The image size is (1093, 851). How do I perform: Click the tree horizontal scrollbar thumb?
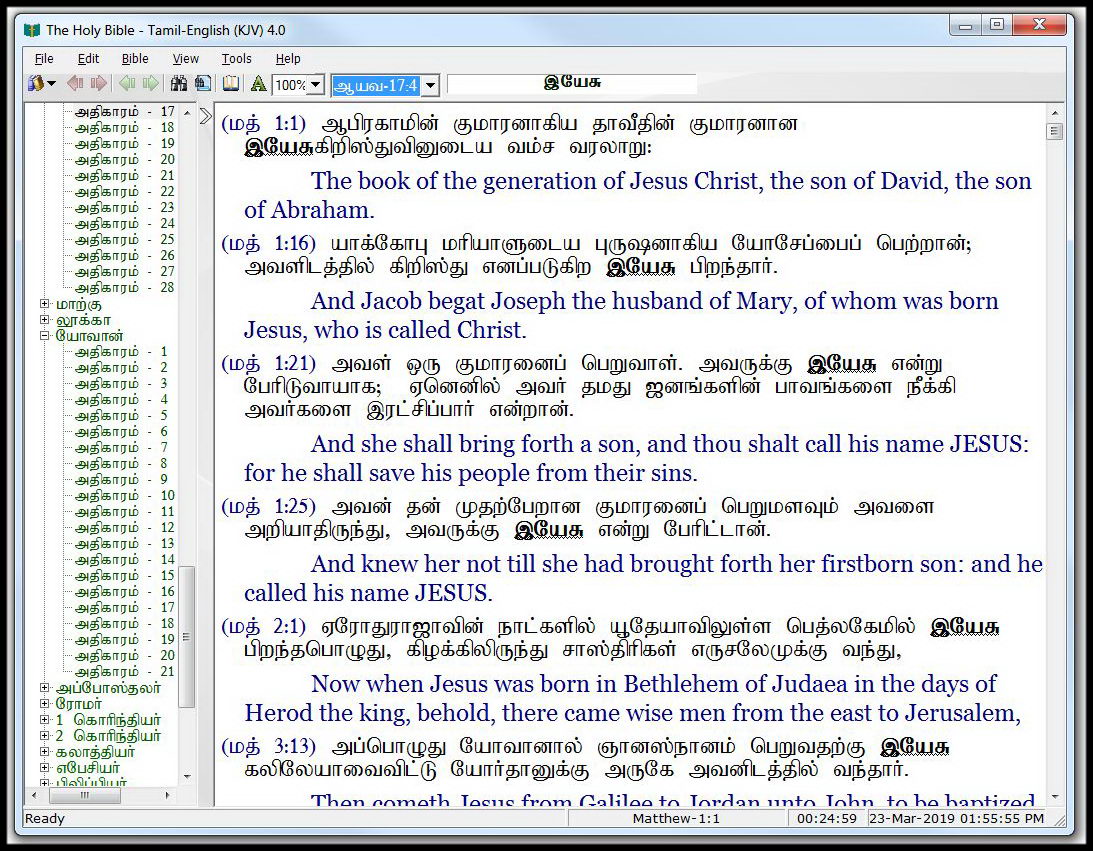(x=84, y=795)
